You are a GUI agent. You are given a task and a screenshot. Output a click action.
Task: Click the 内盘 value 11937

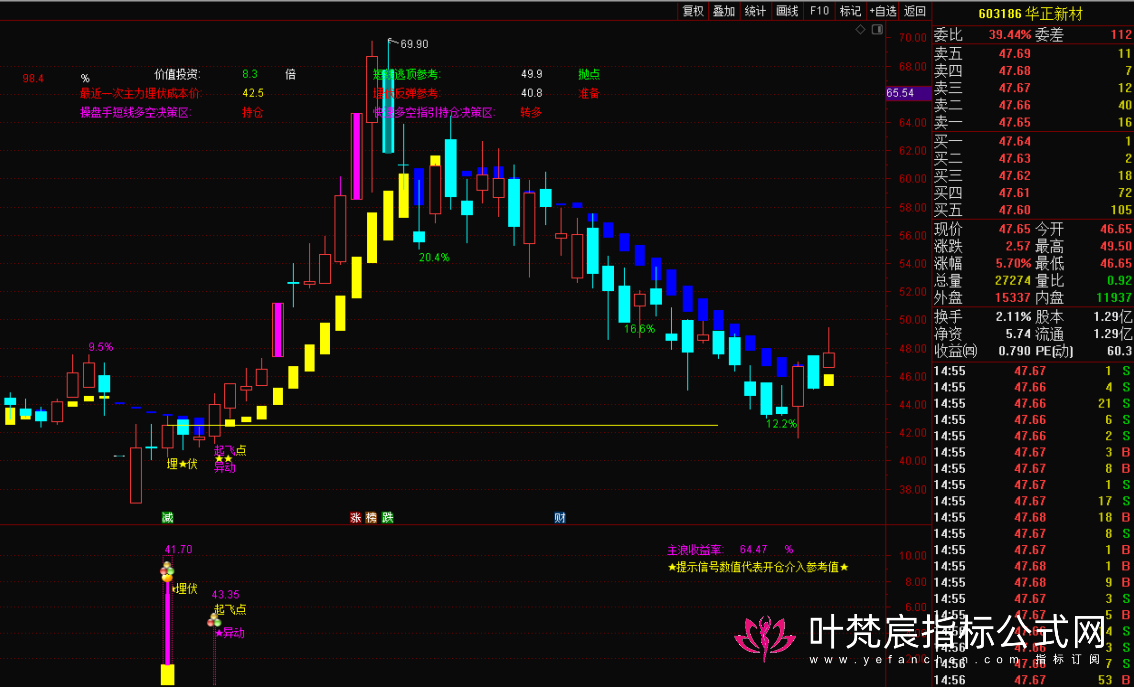click(1116, 298)
